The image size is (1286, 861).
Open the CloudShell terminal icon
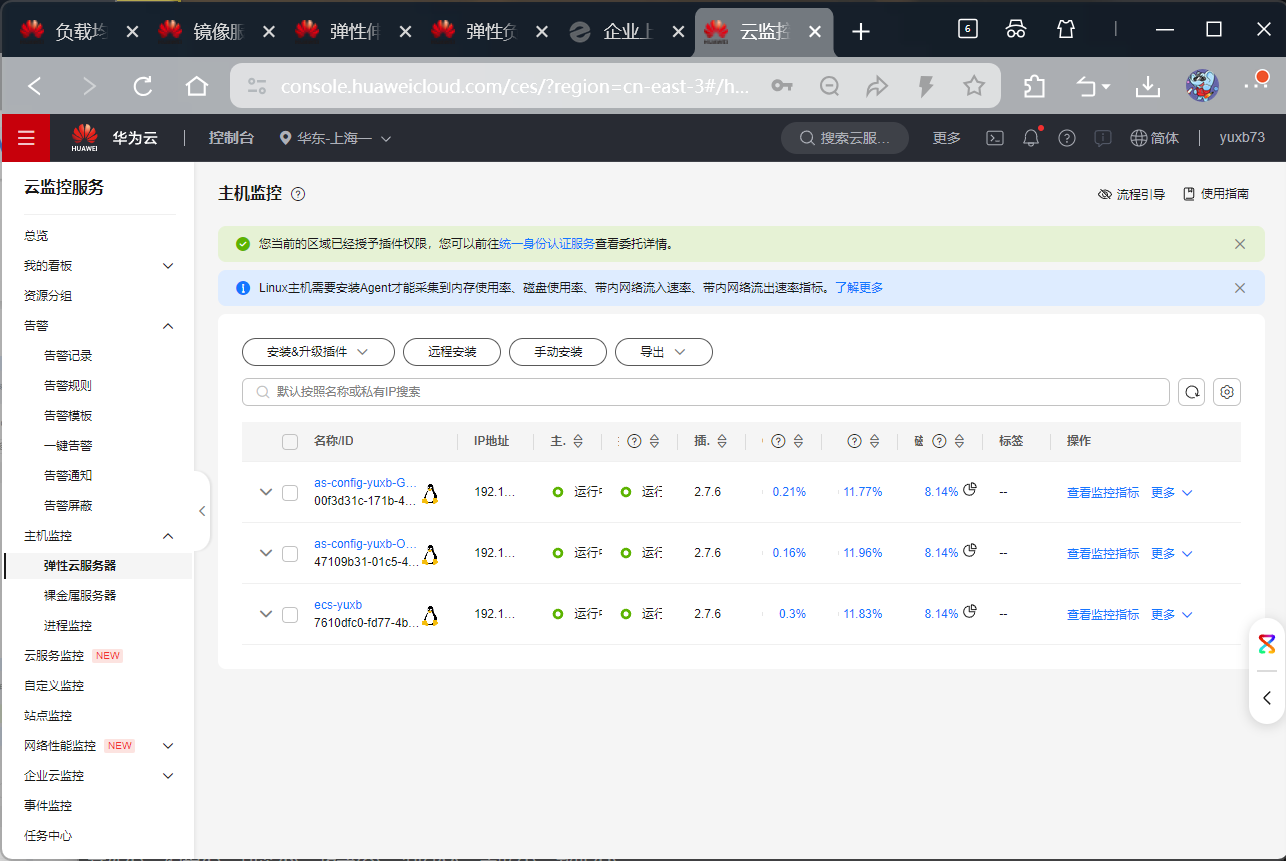[x=995, y=138]
